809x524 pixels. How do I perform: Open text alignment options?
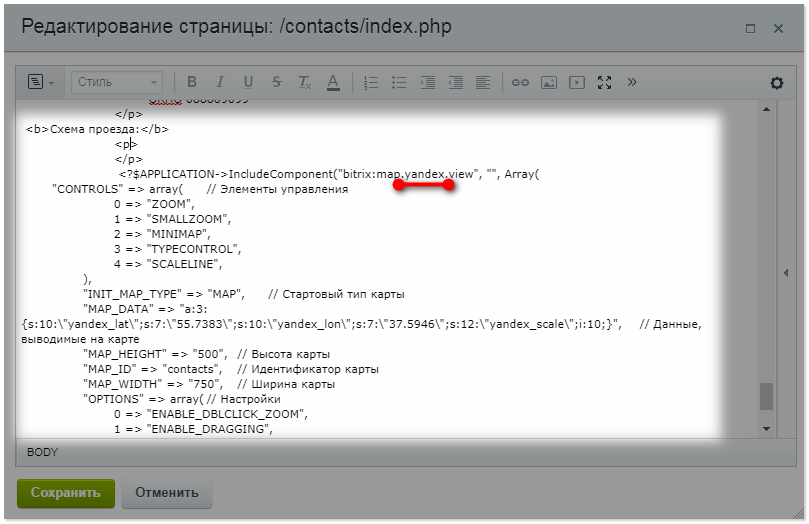483,83
